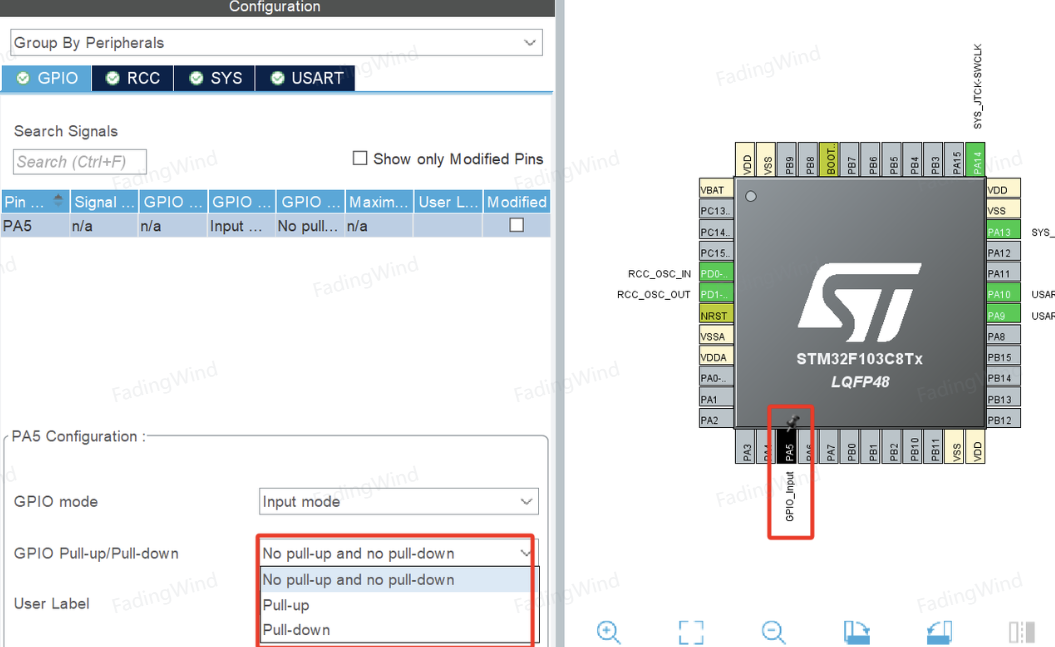
Task: Collapse the GPIO Pull-up/Pull-down dropdown
Action: pyautogui.click(x=525, y=553)
